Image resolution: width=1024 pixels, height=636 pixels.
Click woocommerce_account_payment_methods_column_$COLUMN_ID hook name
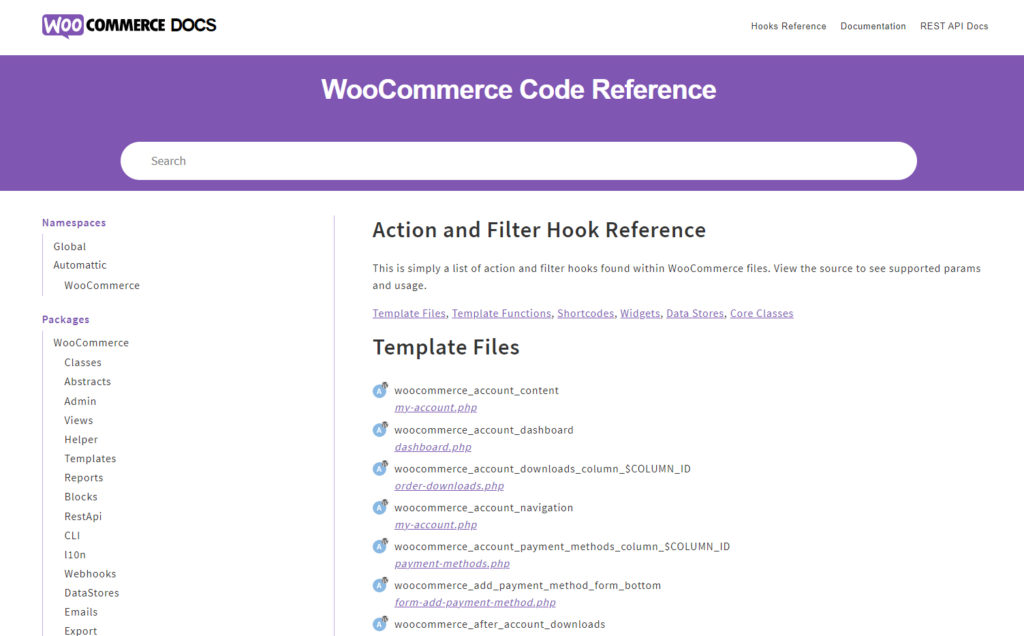(562, 547)
